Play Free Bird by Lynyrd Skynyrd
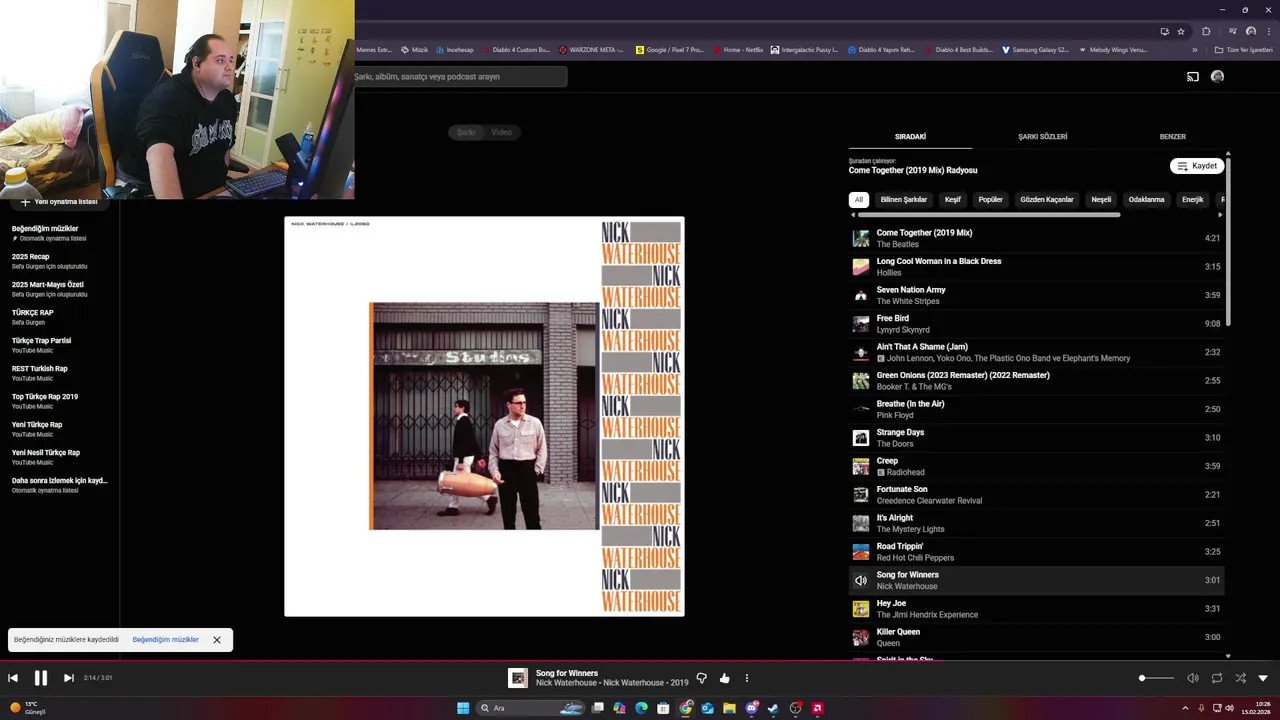The image size is (1280, 720). 1036,324
